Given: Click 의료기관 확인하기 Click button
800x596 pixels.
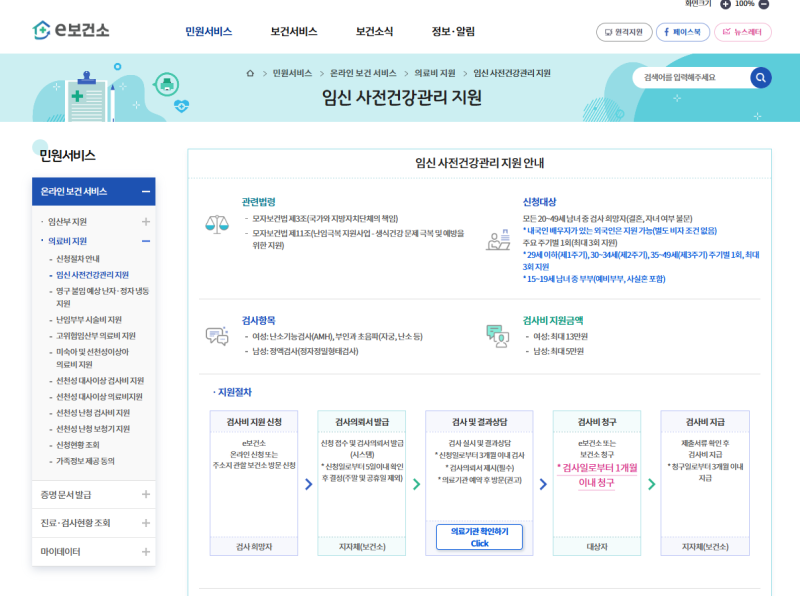Looking at the screenshot, I should click(x=480, y=537).
